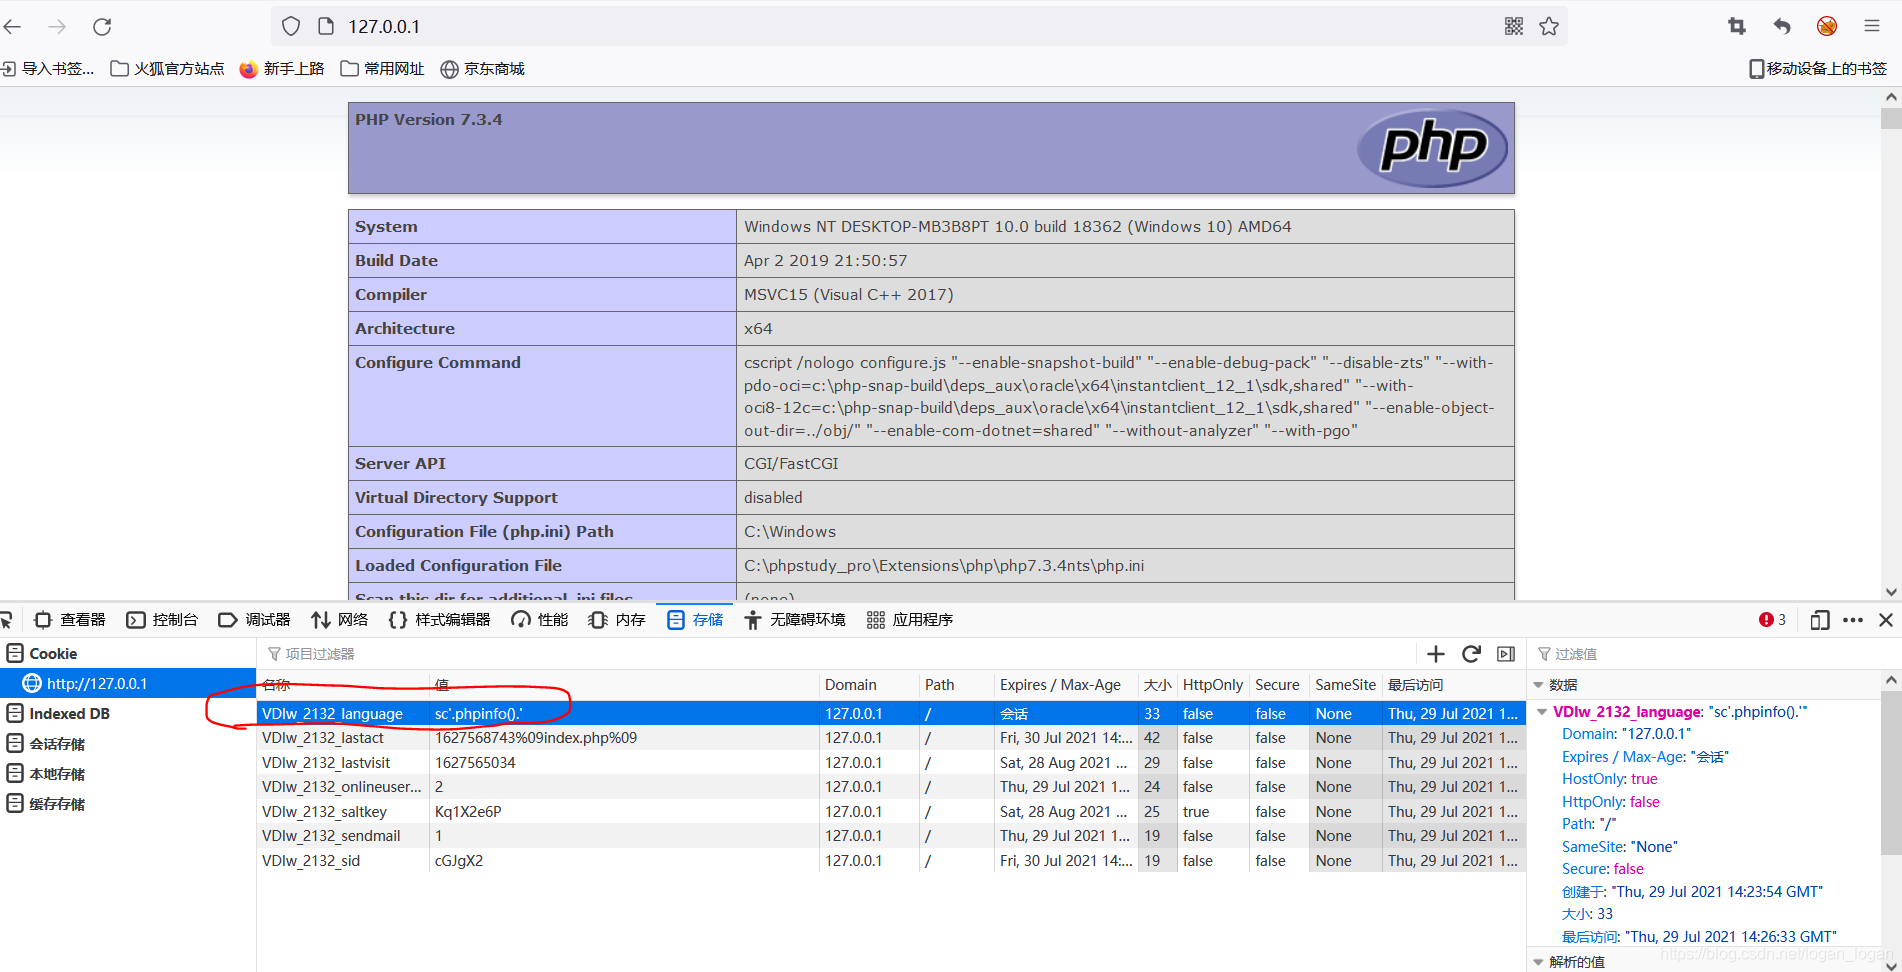Select the VDIw_2132_lastact cookie row
This screenshot has height=972, width=1902.
[x=891, y=738]
